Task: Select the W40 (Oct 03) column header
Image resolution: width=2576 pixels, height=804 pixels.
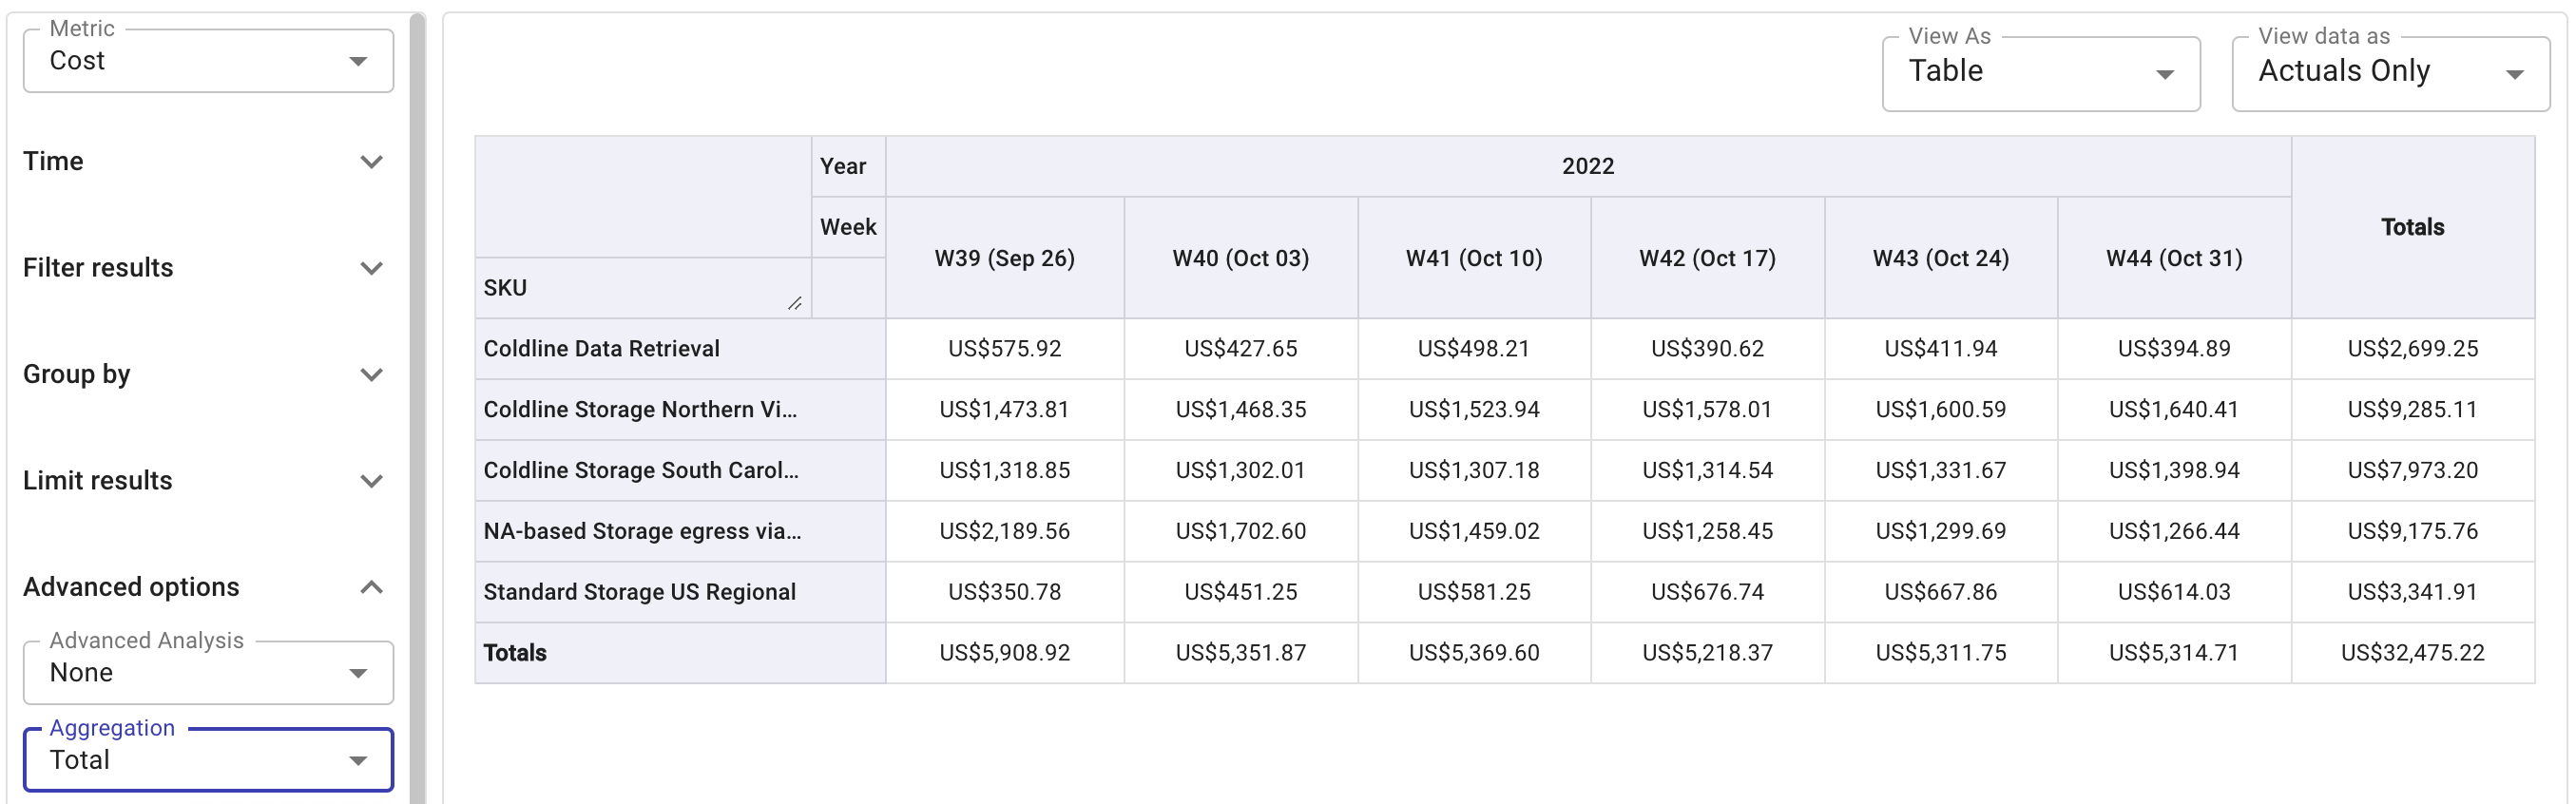Action: [x=1240, y=257]
